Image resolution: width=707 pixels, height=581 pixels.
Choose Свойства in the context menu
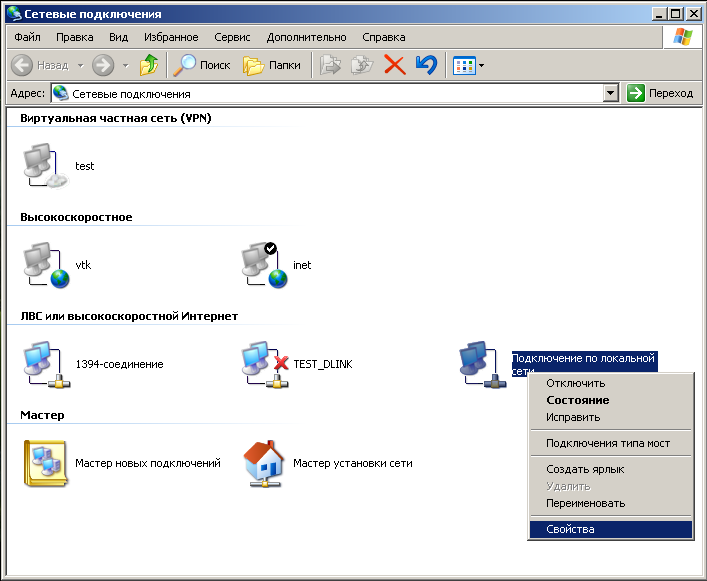click(x=570, y=529)
